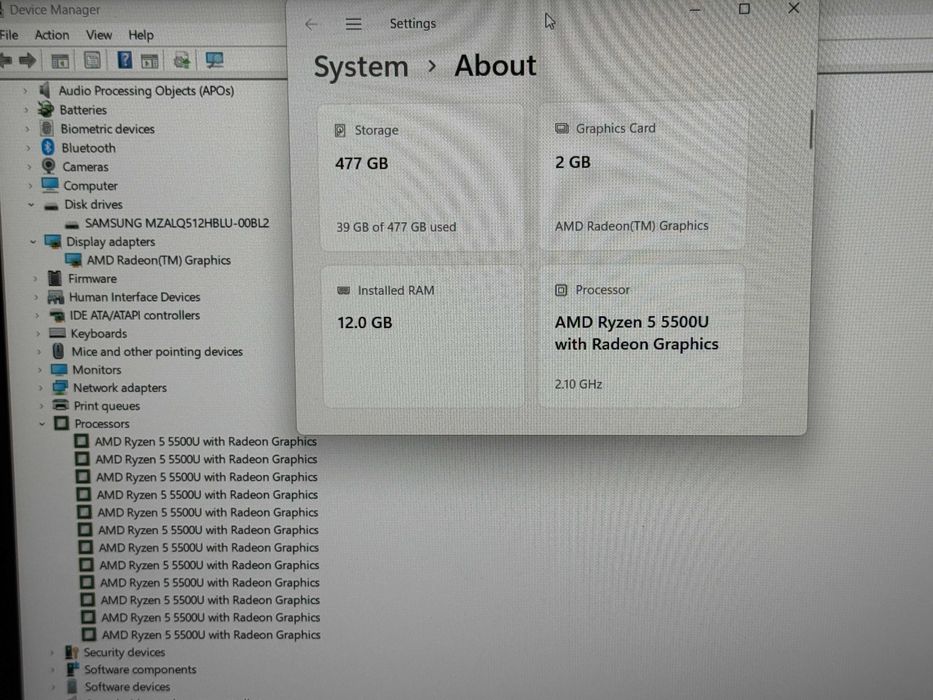Click the Network adapters category icon
The width and height of the screenshot is (933, 700).
coord(60,388)
